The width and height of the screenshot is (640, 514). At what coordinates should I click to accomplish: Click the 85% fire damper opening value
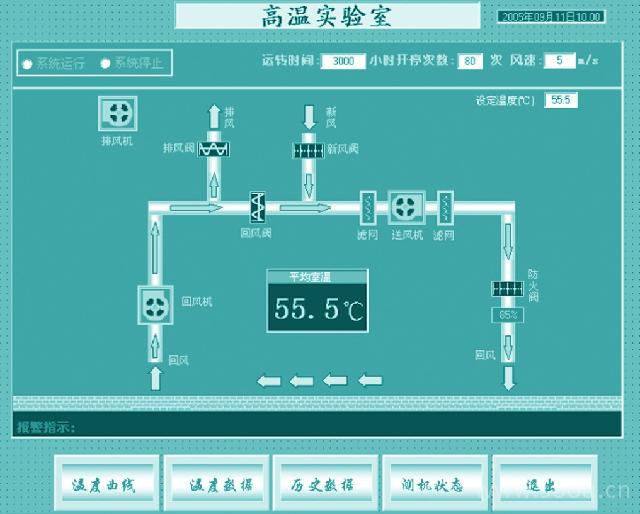click(508, 315)
